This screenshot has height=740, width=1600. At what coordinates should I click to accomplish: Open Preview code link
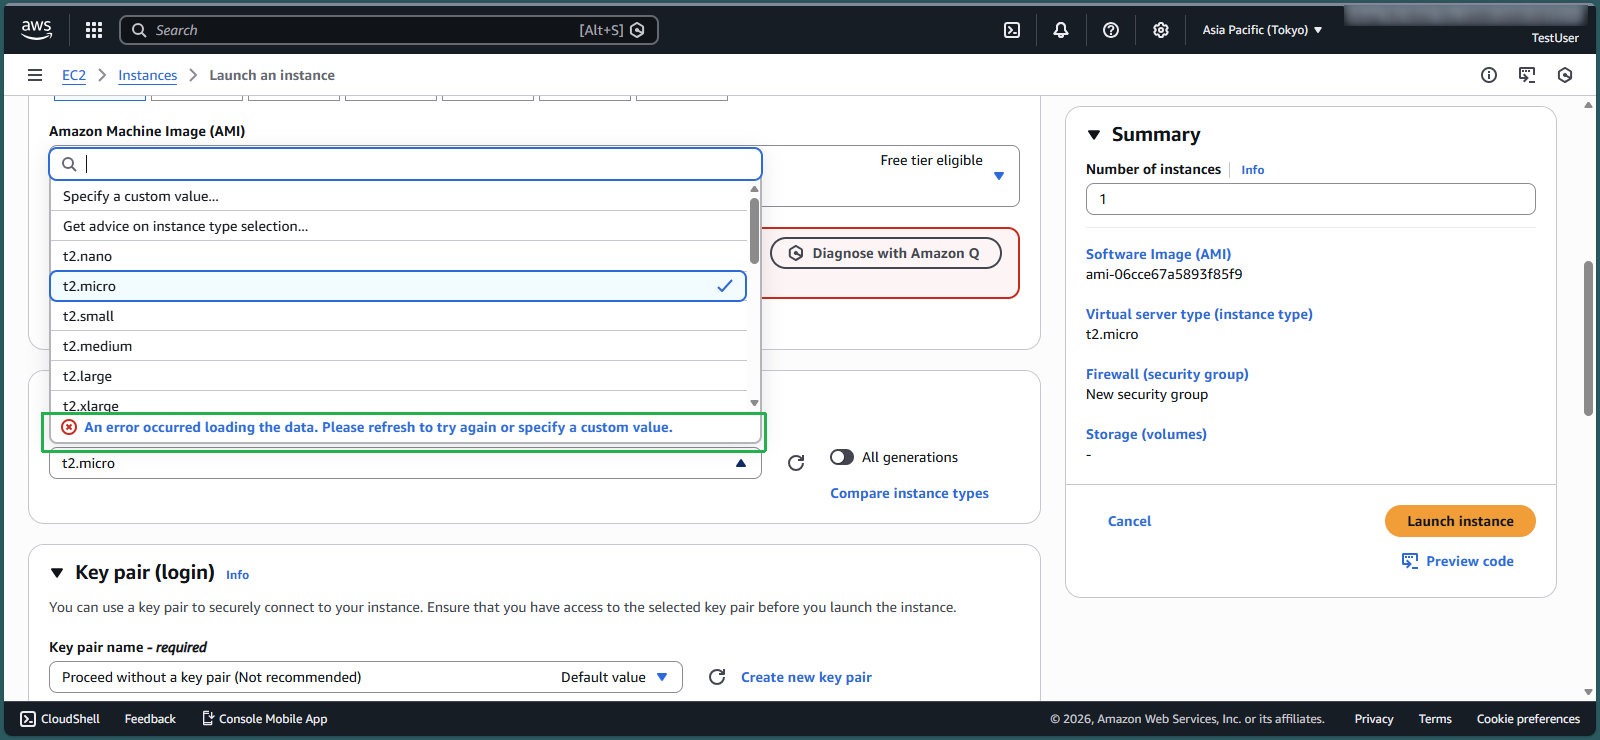pyautogui.click(x=1458, y=561)
